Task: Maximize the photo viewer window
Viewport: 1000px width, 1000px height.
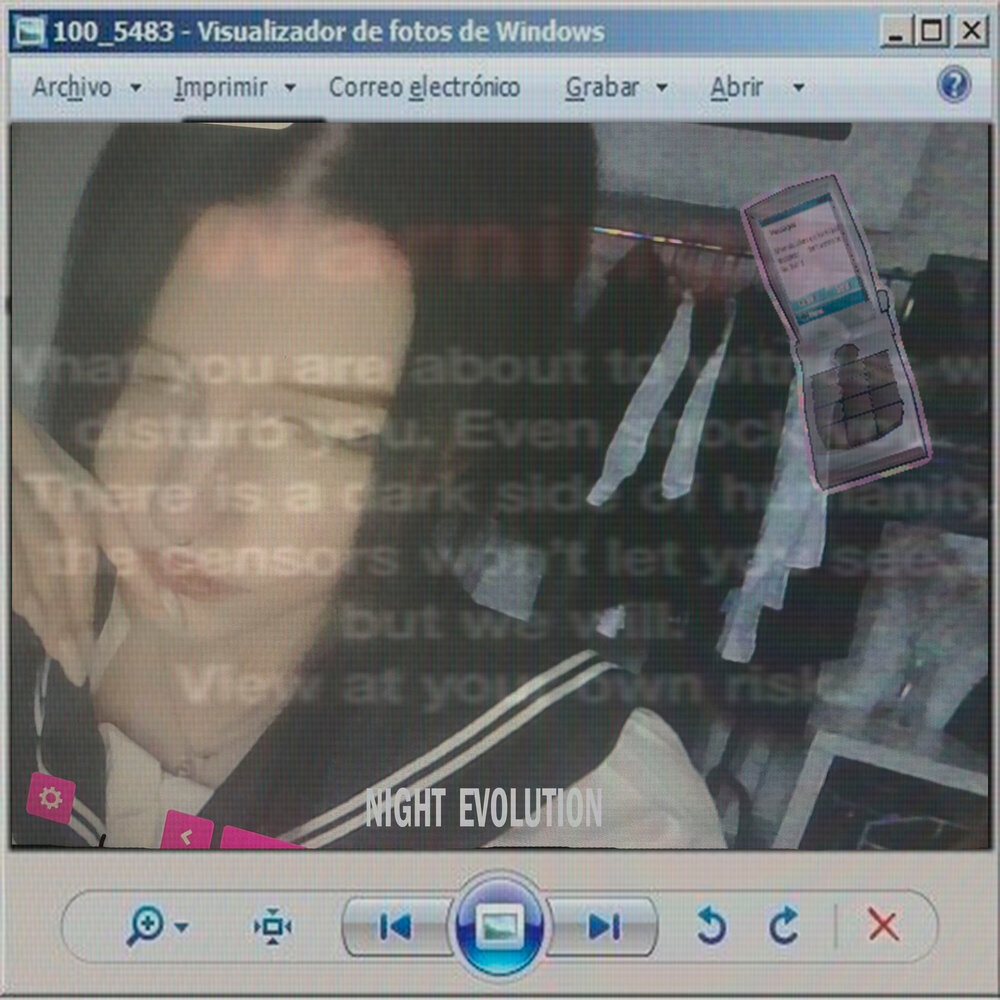Action: coord(931,32)
